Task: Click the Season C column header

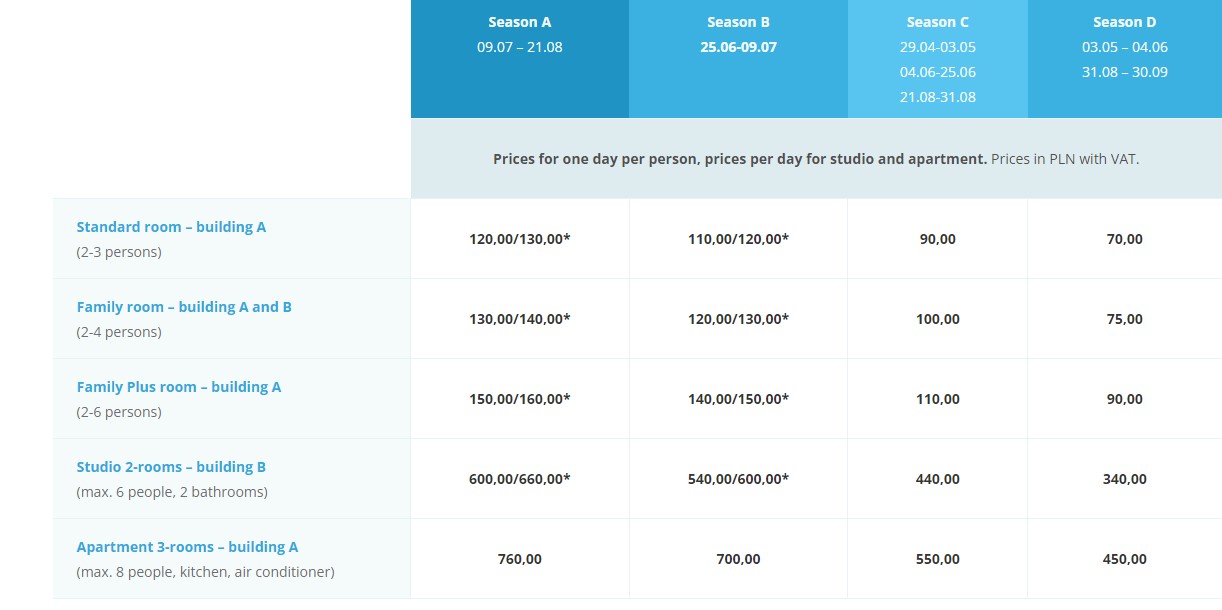Action: coord(937,22)
